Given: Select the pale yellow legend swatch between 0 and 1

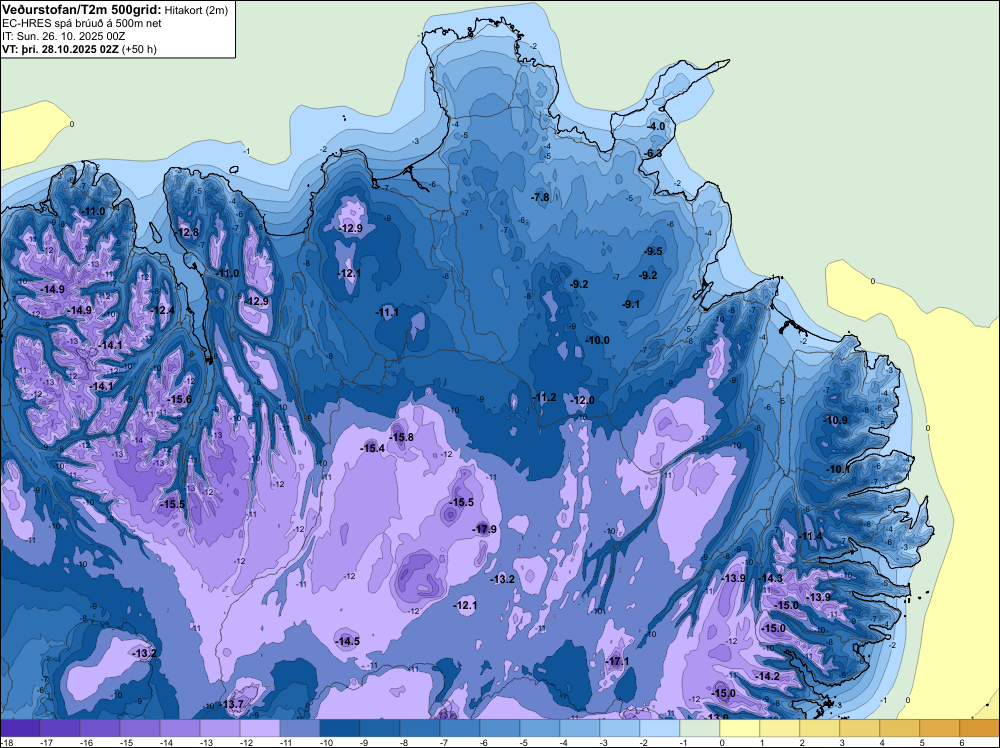Looking at the screenshot, I should pyautogui.click(x=740, y=728).
